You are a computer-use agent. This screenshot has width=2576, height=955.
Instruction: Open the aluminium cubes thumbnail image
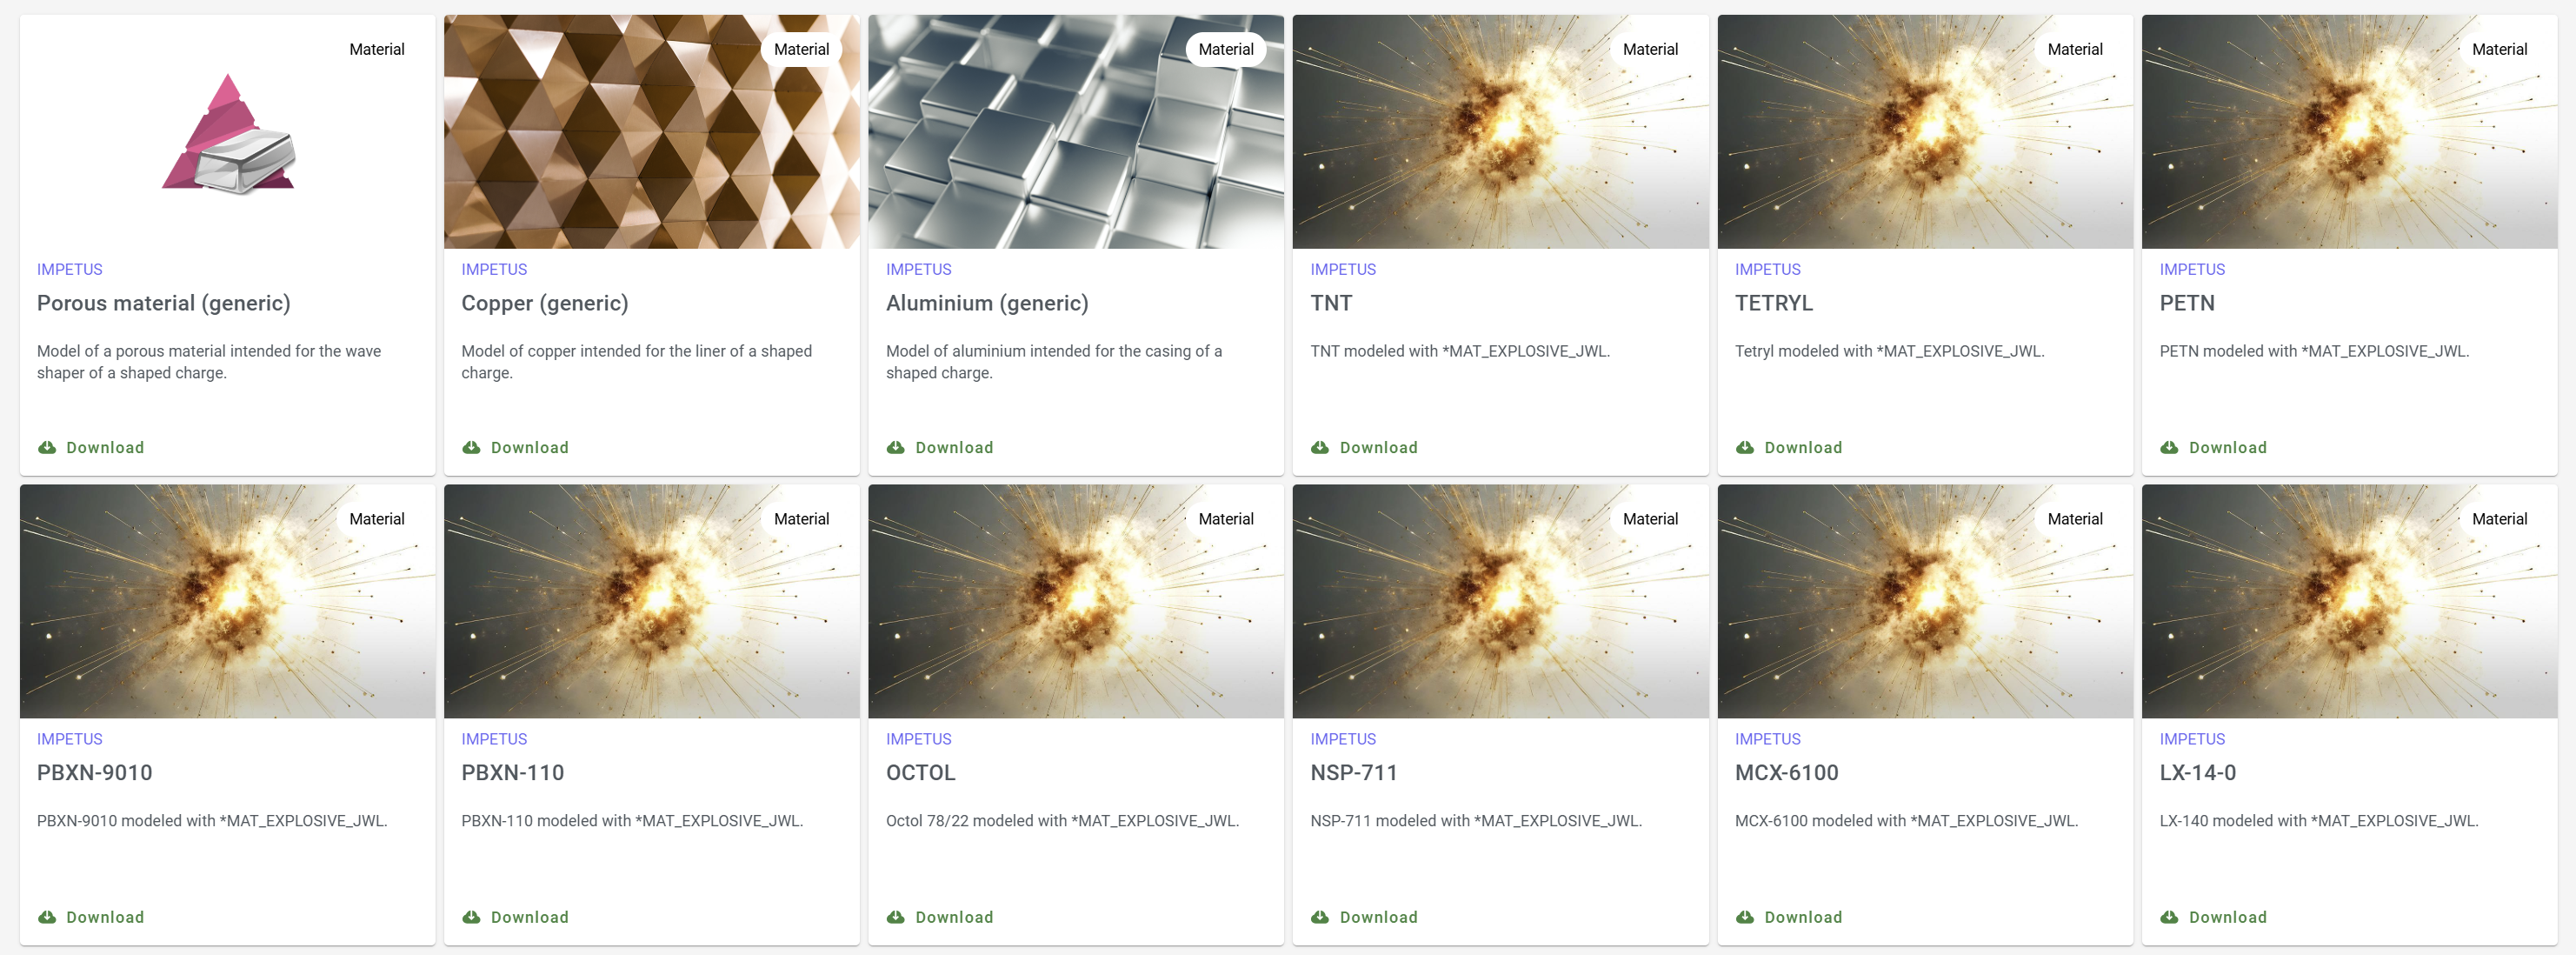click(x=1076, y=131)
